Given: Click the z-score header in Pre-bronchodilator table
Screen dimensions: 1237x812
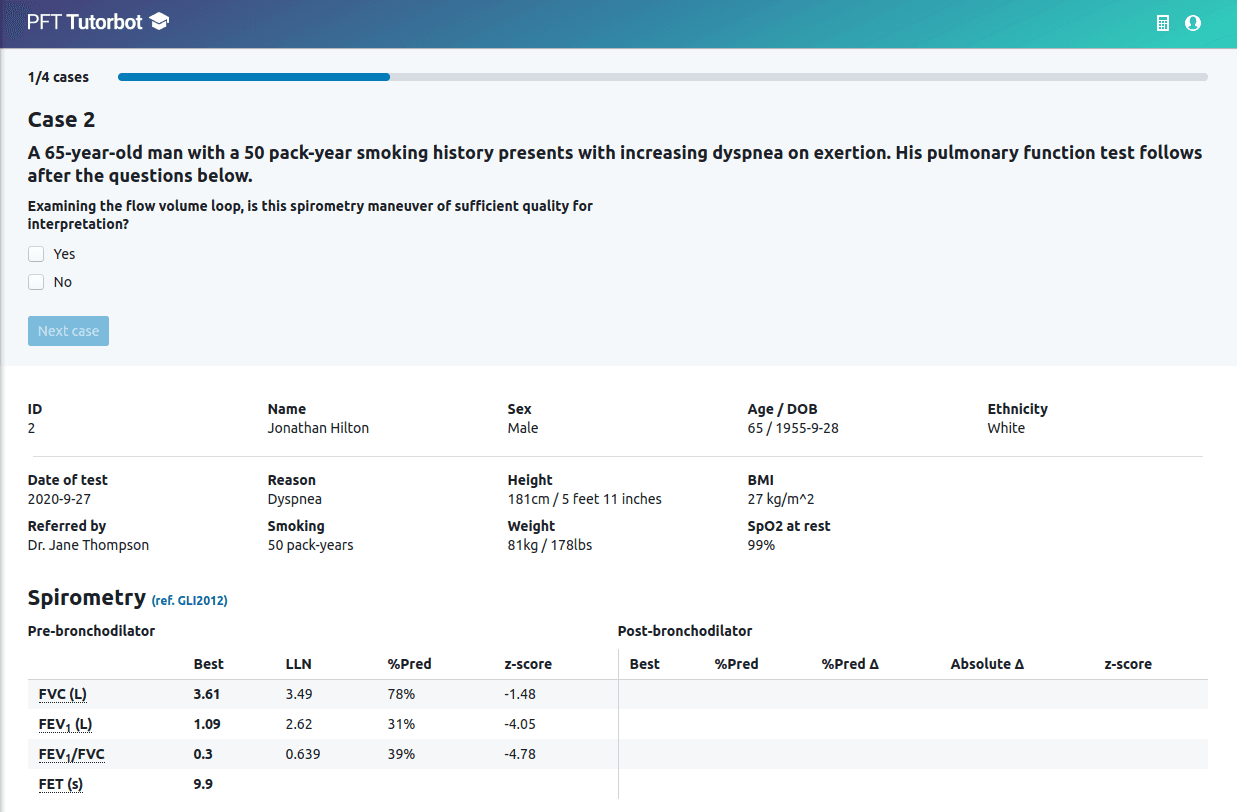Looking at the screenshot, I should point(528,664).
